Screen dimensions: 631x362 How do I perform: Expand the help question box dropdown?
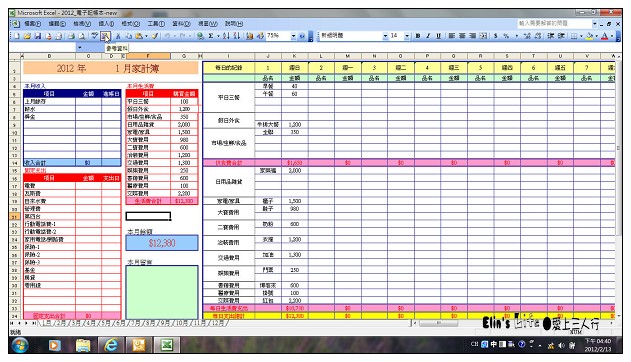[594, 24]
